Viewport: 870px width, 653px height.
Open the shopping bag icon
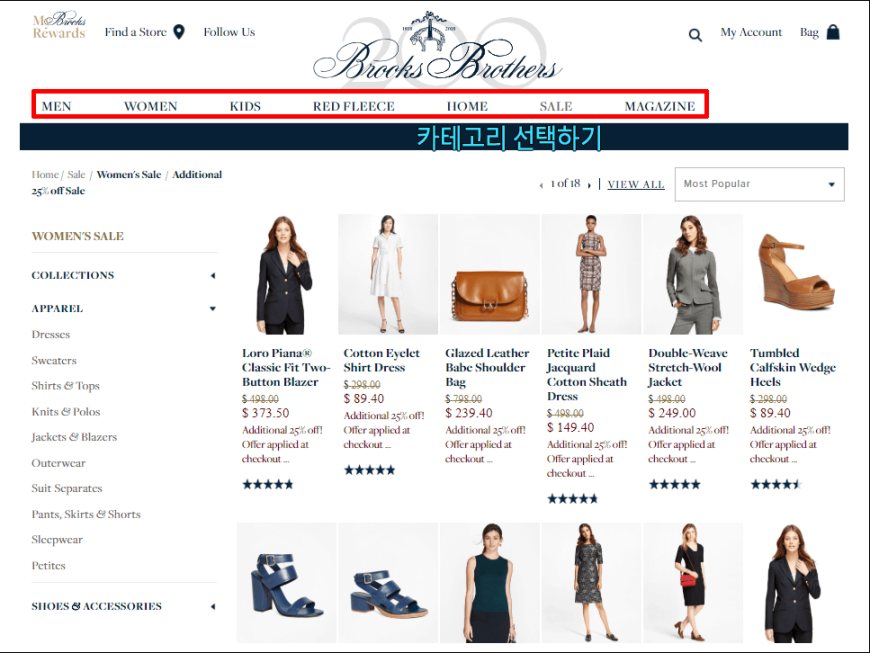pyautogui.click(x=833, y=32)
